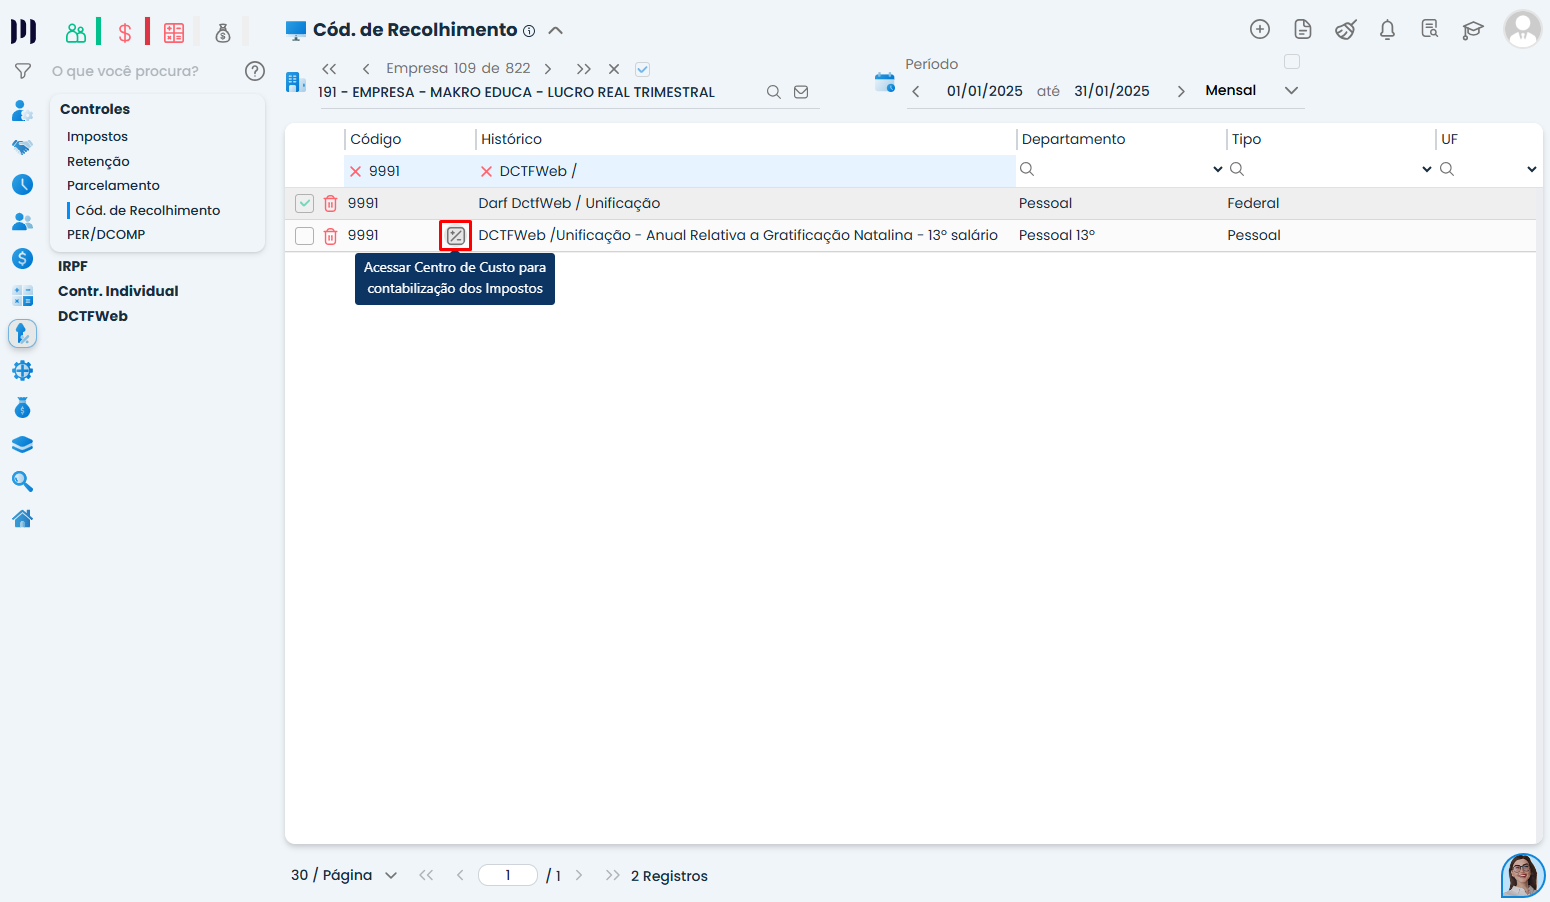Viewport: 1550px width, 902px height.
Task: Open the period calendar icon
Action: pos(884,83)
